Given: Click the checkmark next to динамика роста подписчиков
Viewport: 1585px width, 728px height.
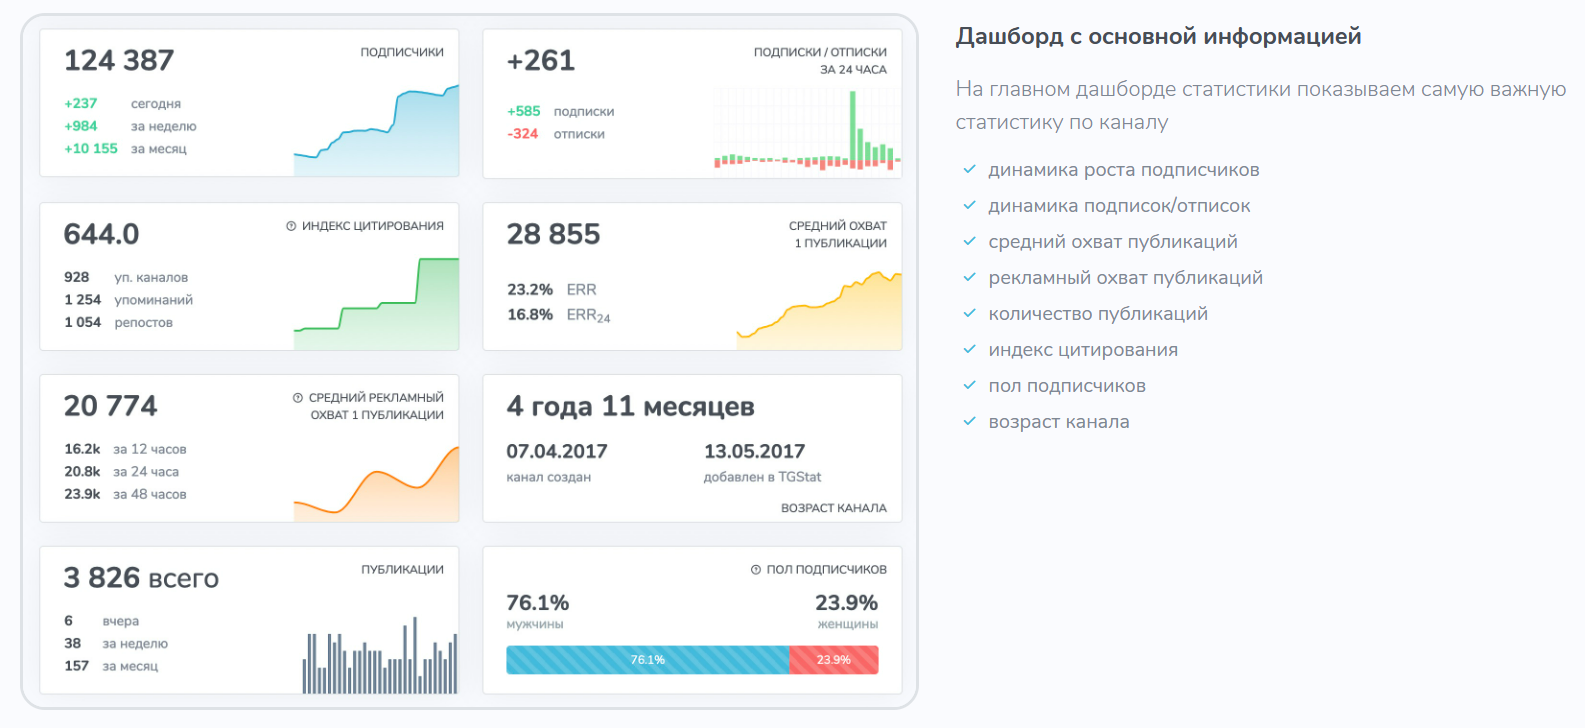Looking at the screenshot, I should point(969,170).
